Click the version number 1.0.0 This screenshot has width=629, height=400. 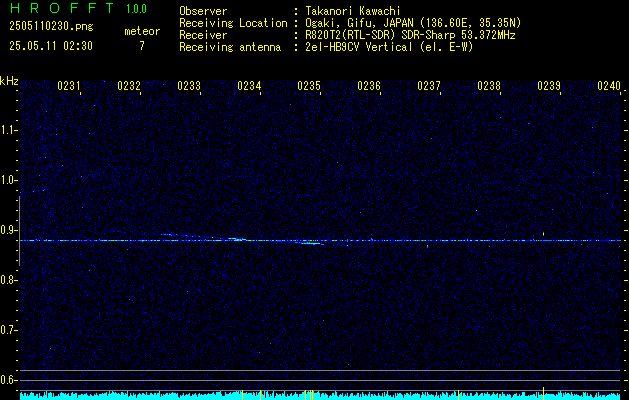coord(136,9)
